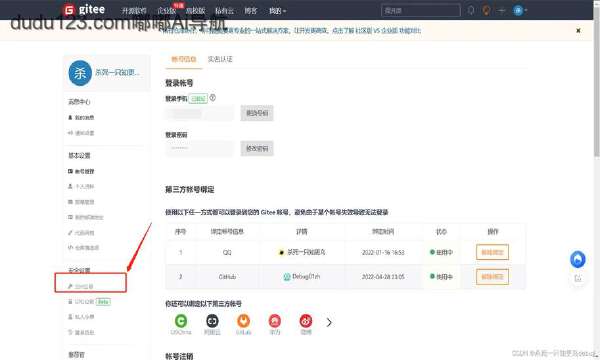The width and height of the screenshot is (600, 360).
Task: Show more third-party accounts with right chevron
Action: point(329,323)
